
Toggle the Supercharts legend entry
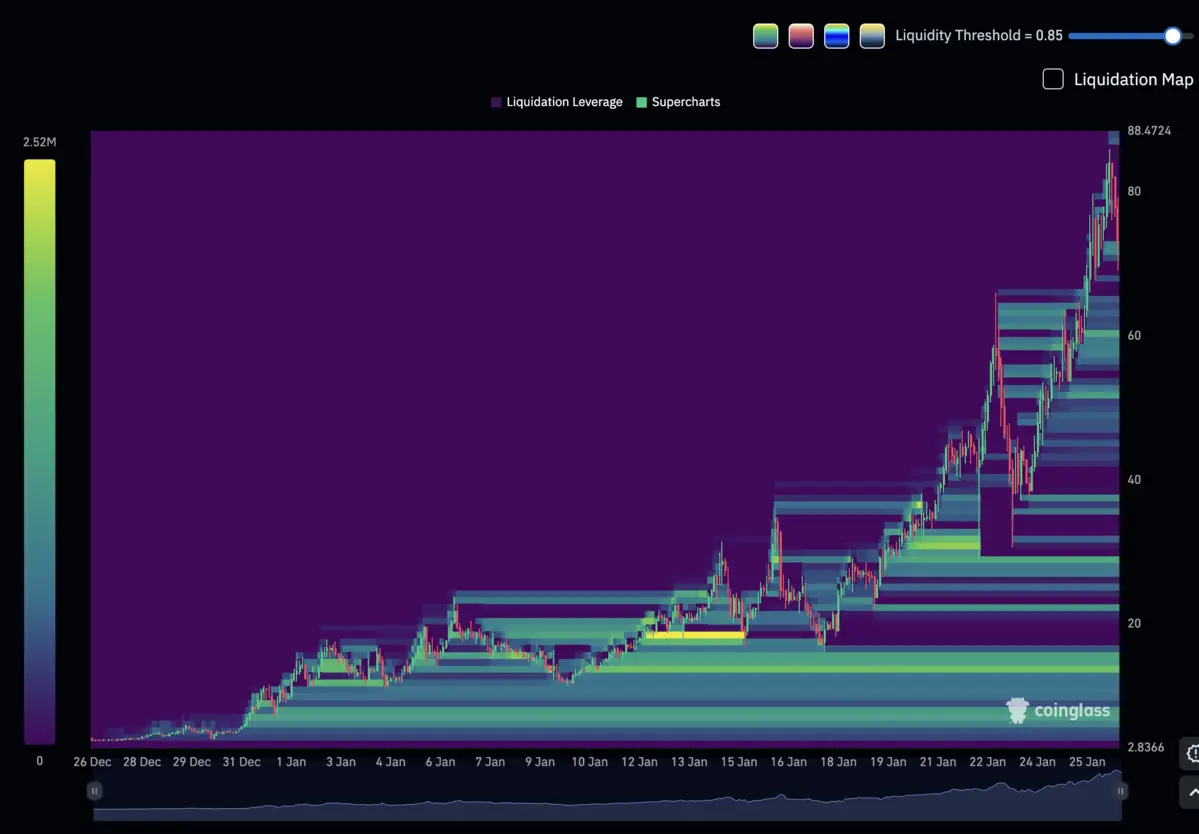tap(678, 101)
